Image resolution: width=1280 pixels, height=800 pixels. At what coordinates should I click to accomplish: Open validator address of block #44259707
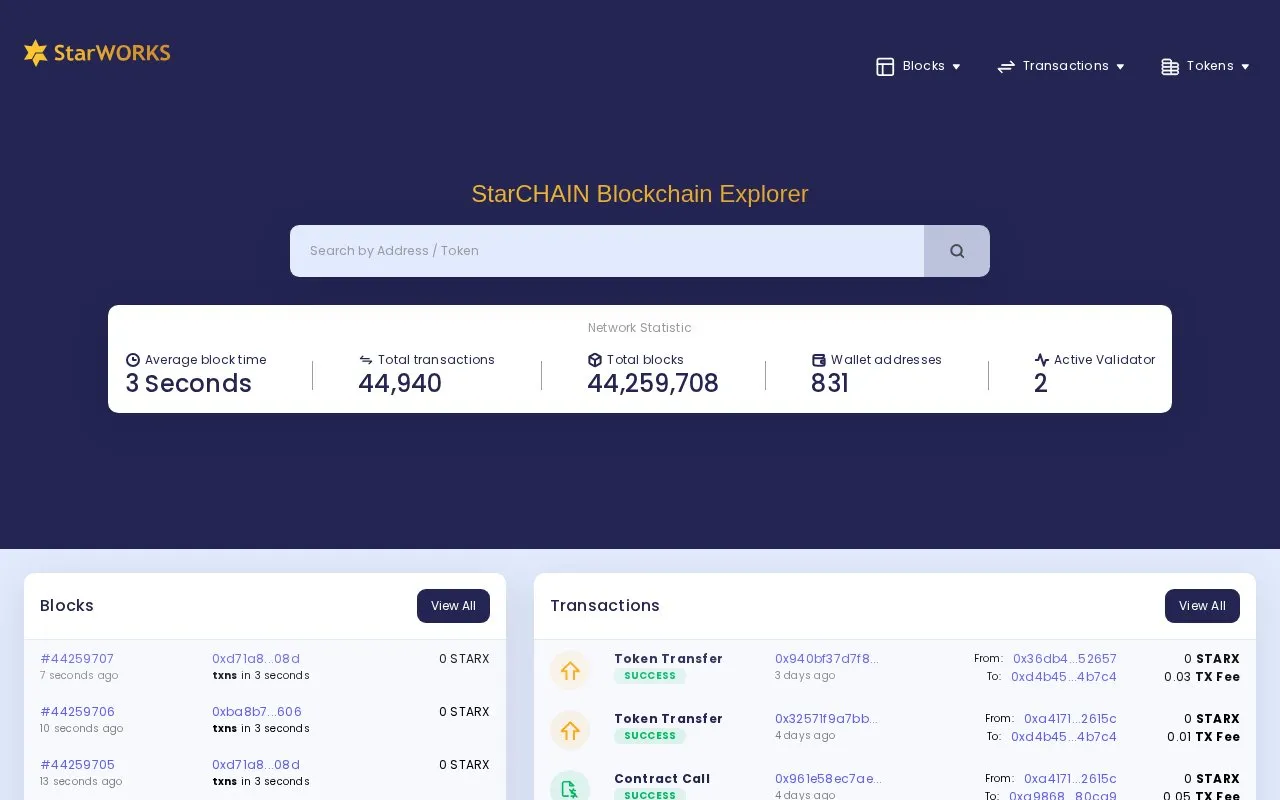pyautogui.click(x=256, y=659)
